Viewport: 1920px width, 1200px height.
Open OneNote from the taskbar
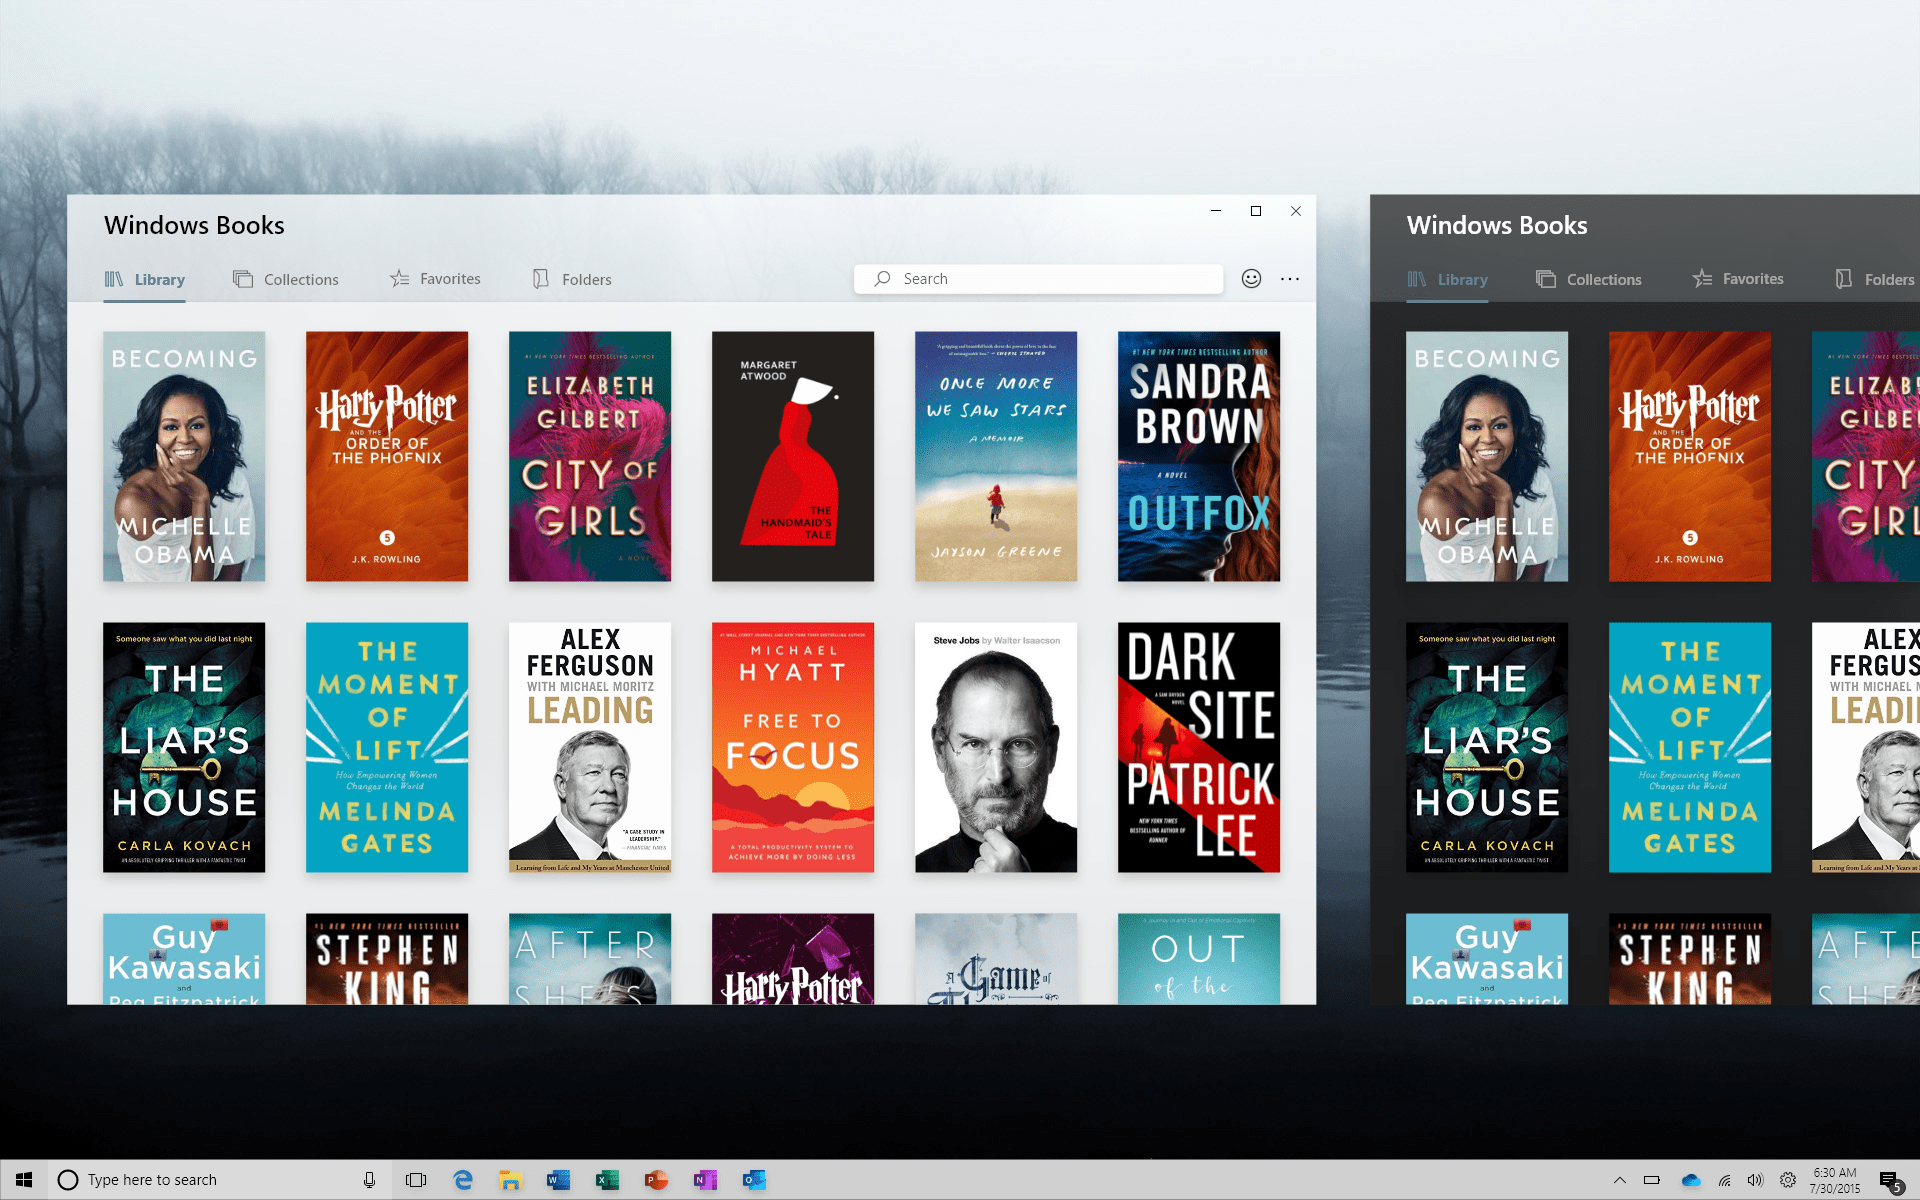pyautogui.click(x=705, y=1180)
